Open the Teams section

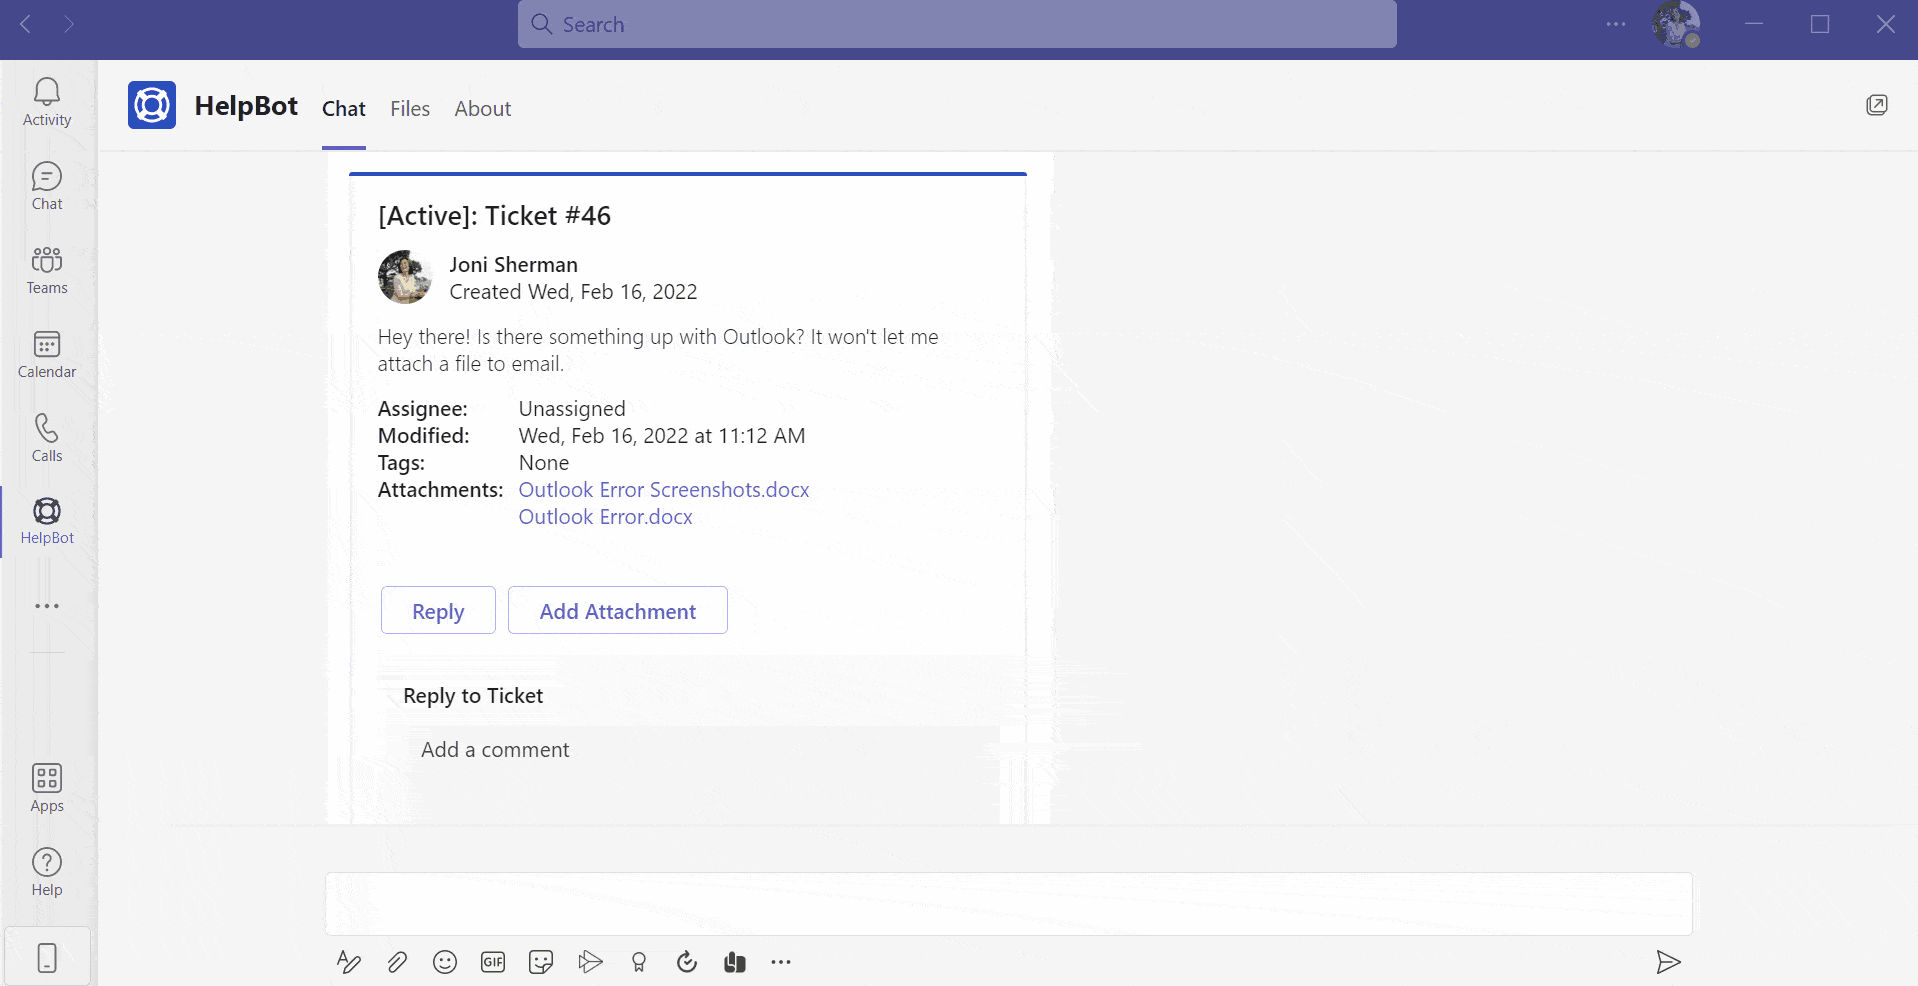click(47, 271)
